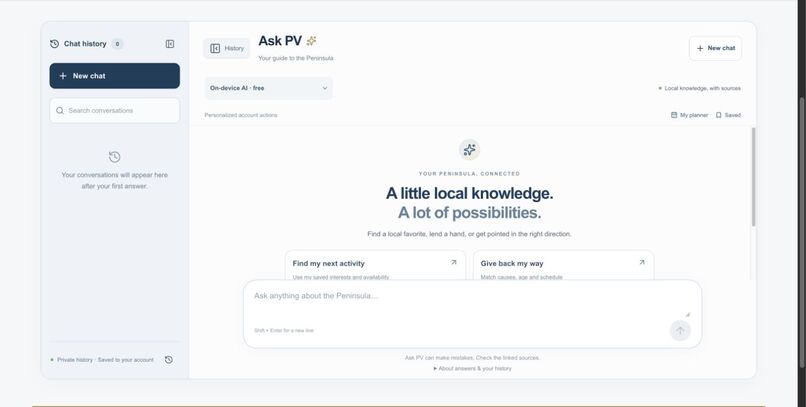This screenshot has height=407, width=806.
Task: Click the plus icon in sidebar New chat
Action: (x=63, y=76)
